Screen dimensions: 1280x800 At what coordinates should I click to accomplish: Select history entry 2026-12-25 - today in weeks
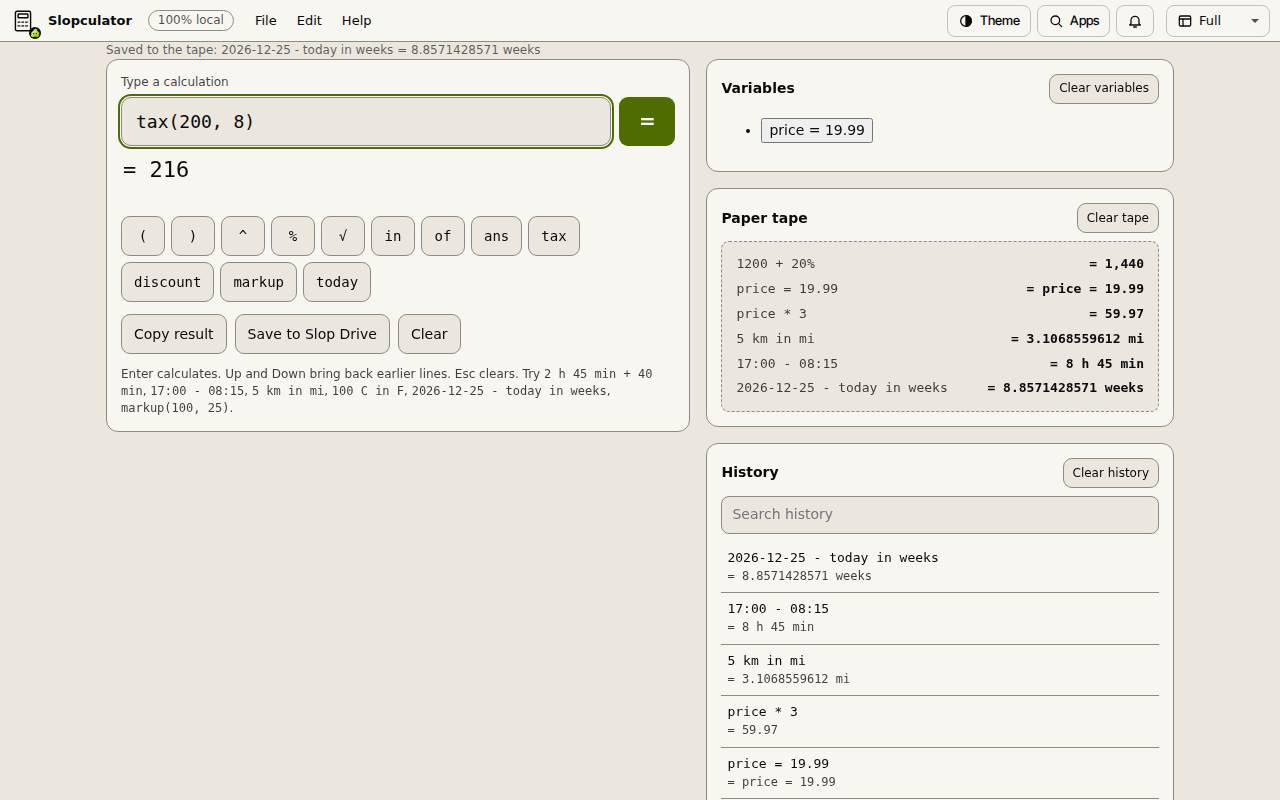(x=940, y=566)
